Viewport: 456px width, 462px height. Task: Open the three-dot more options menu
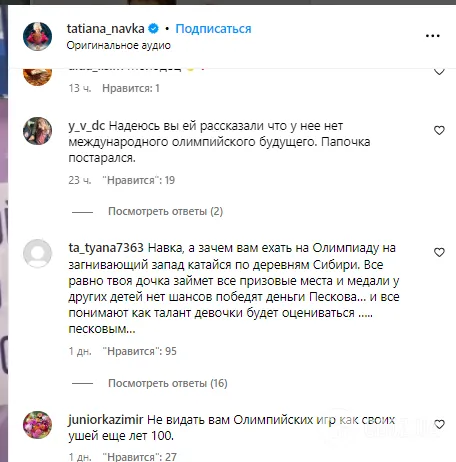point(433,36)
